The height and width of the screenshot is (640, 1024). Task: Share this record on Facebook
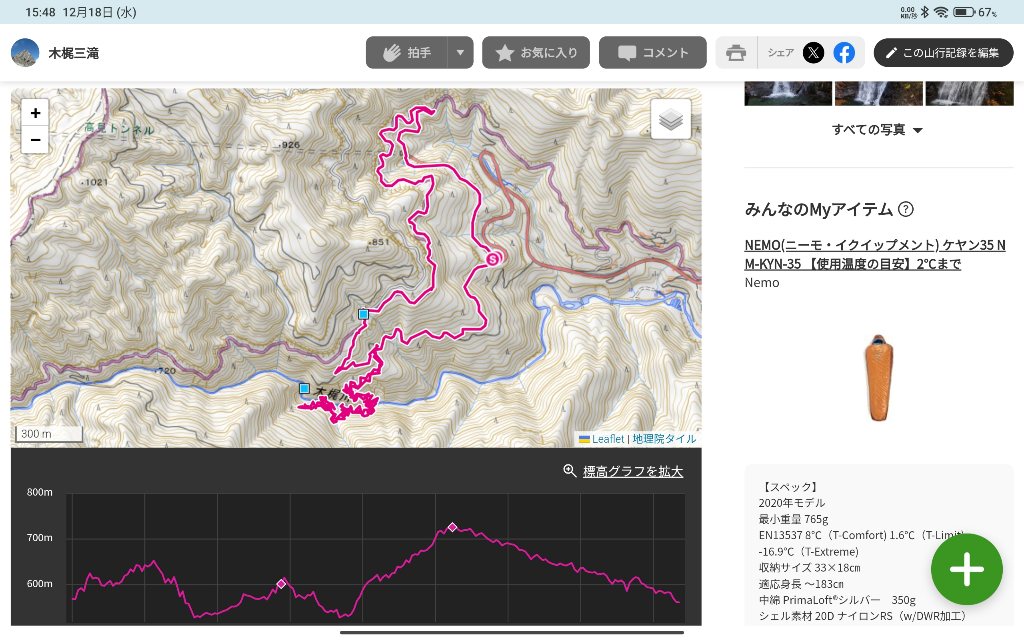(x=844, y=53)
